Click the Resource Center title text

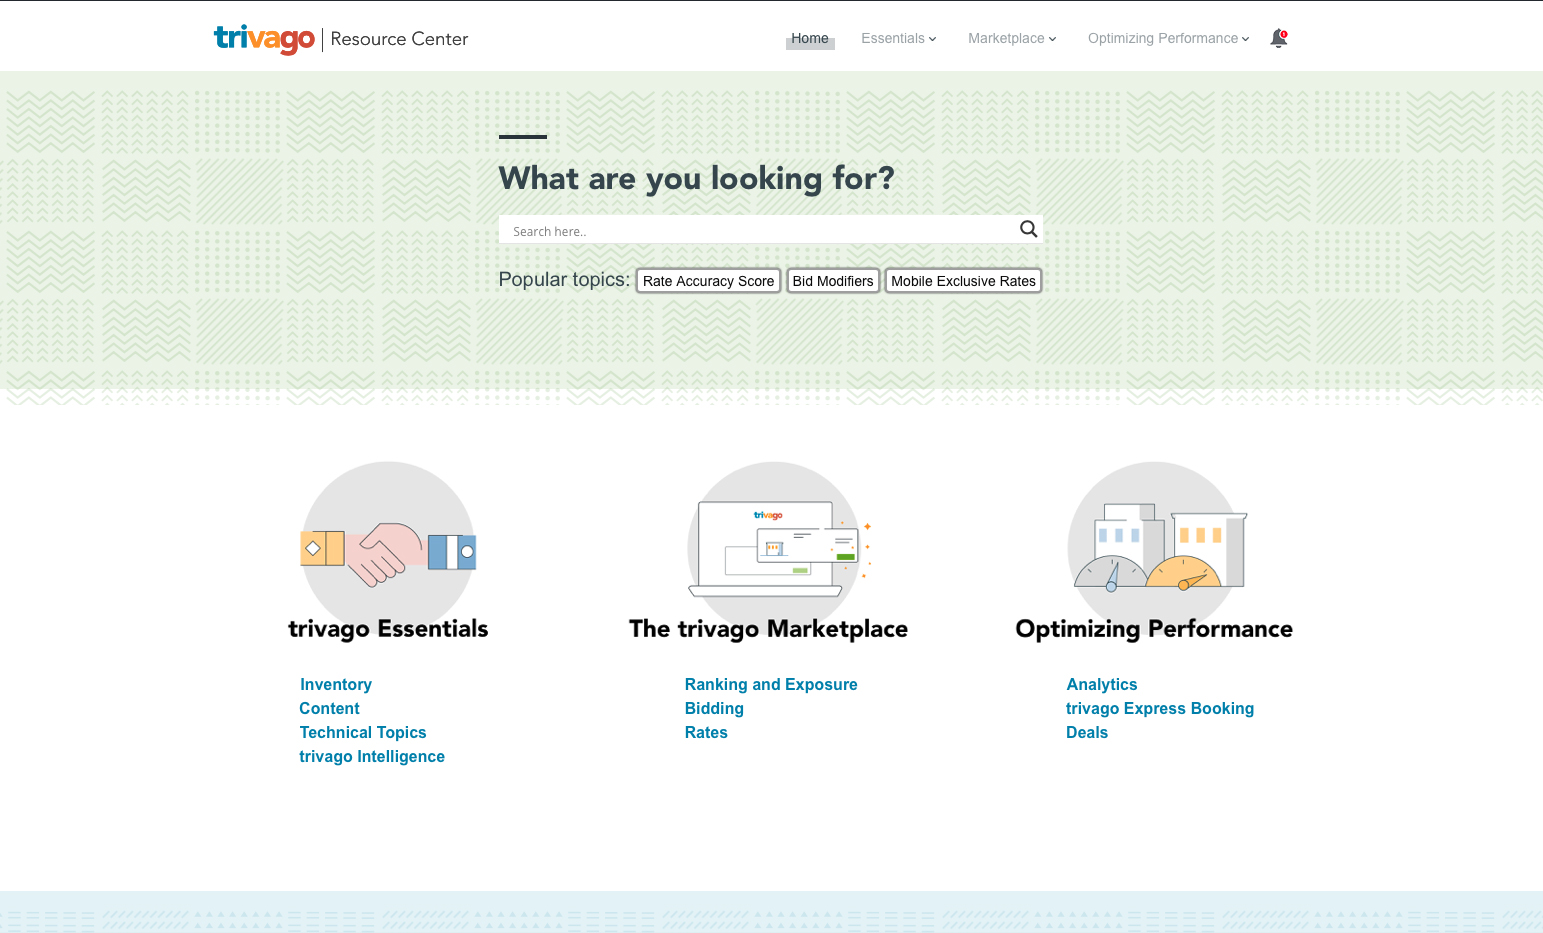pos(399,39)
